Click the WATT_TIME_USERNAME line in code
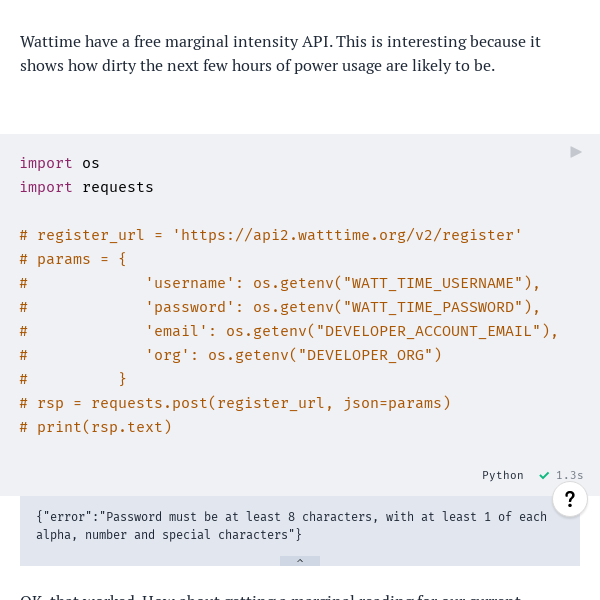This screenshot has height=600, width=600. point(340,283)
